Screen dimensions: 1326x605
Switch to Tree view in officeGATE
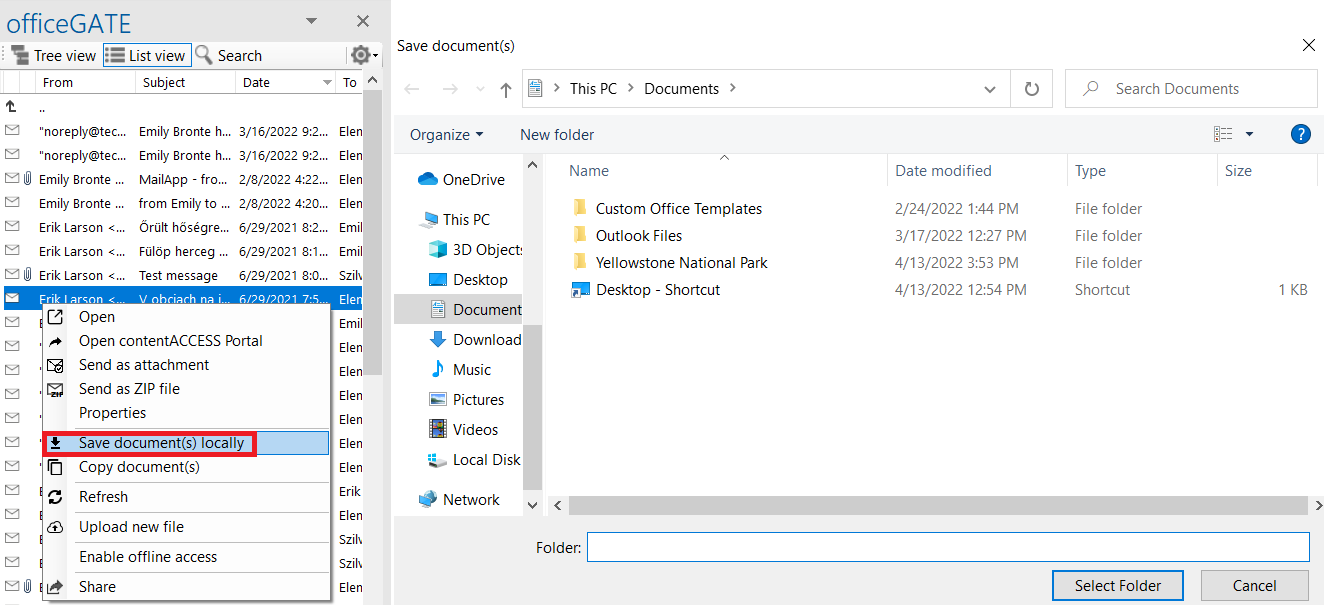click(54, 56)
